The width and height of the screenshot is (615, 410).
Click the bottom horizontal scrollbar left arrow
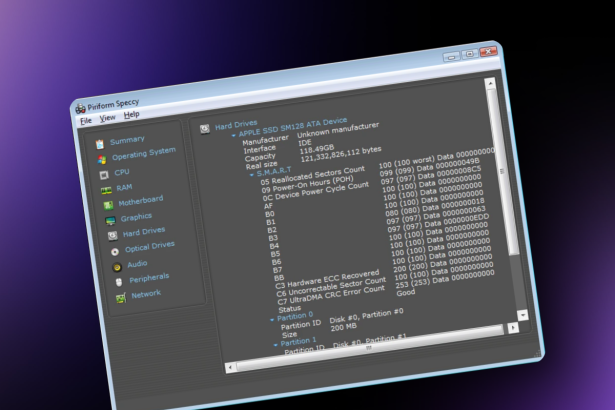click(231, 368)
